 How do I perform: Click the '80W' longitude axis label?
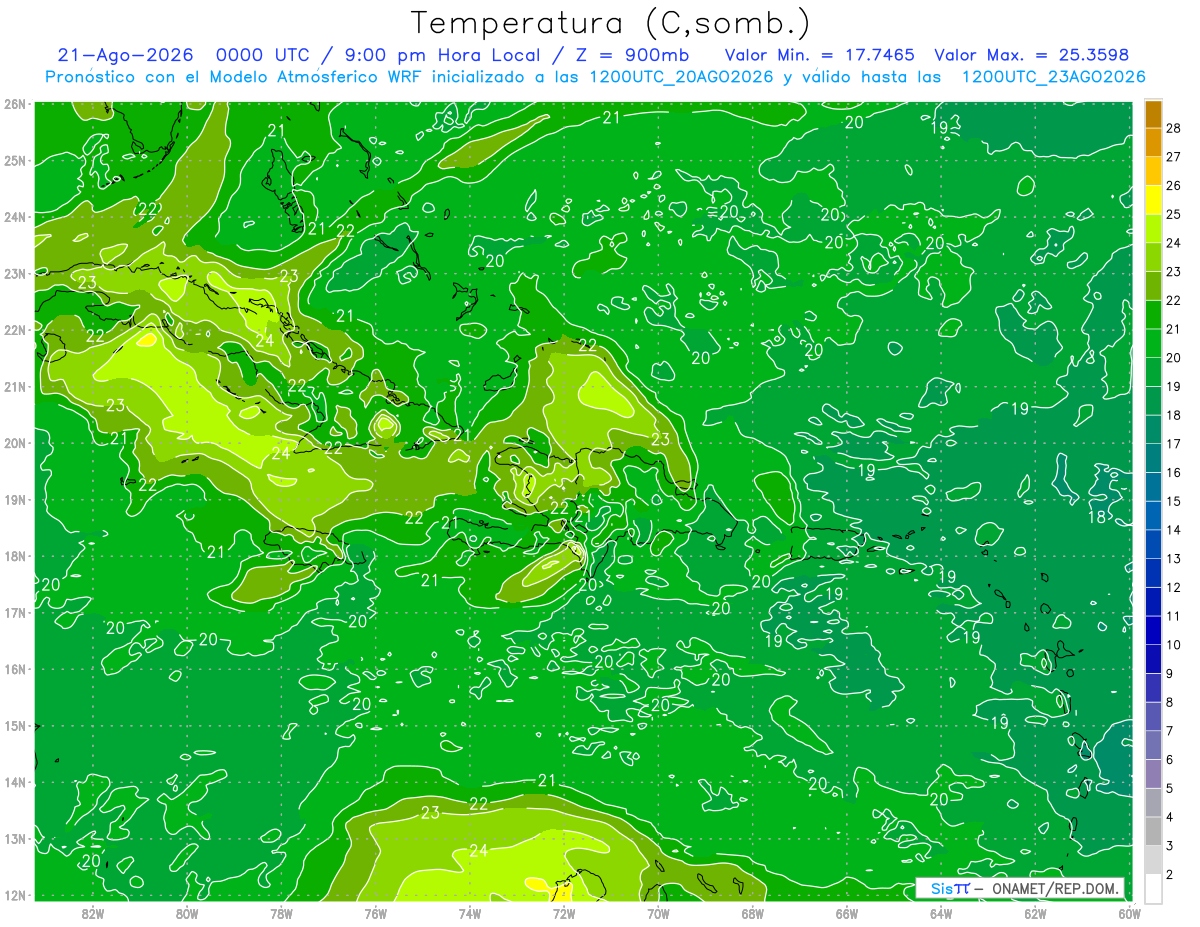point(187,913)
